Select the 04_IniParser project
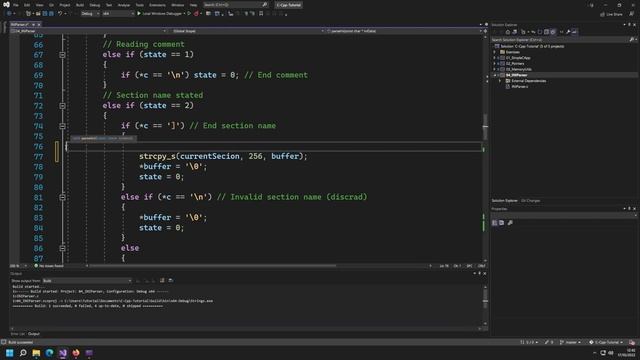Screen dimensions: 640x360 click(516, 75)
